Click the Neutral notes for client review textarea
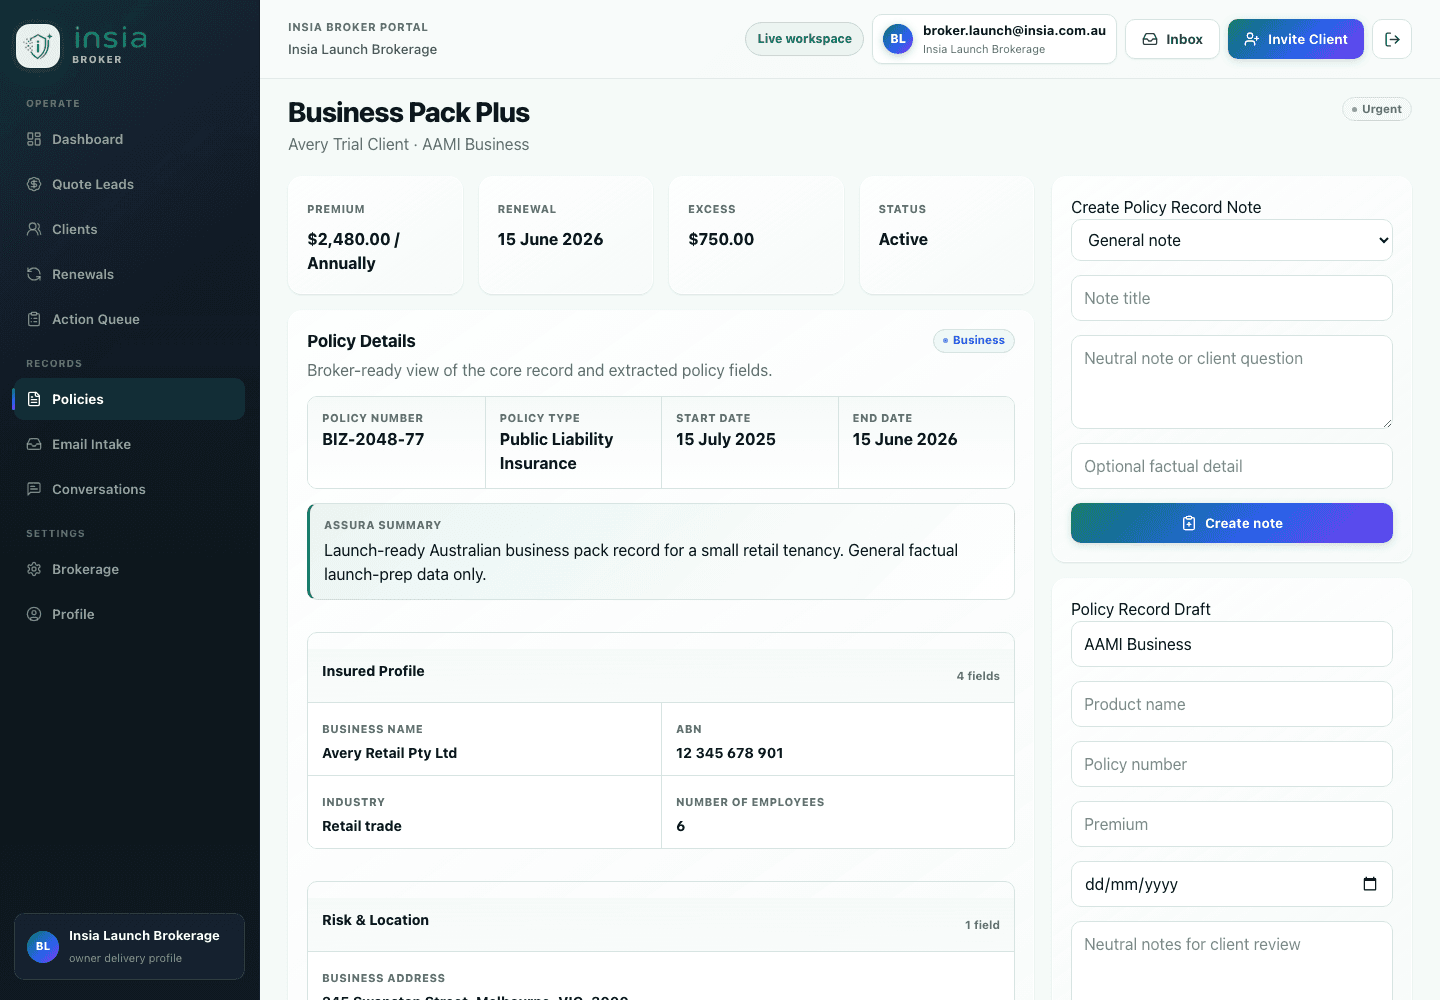 [1232, 960]
